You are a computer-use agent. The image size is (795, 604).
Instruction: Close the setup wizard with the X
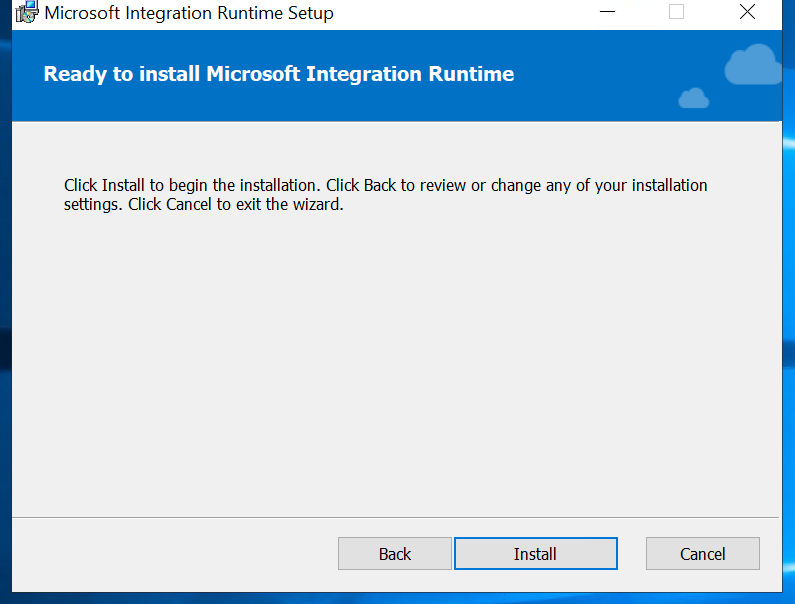[x=746, y=13]
